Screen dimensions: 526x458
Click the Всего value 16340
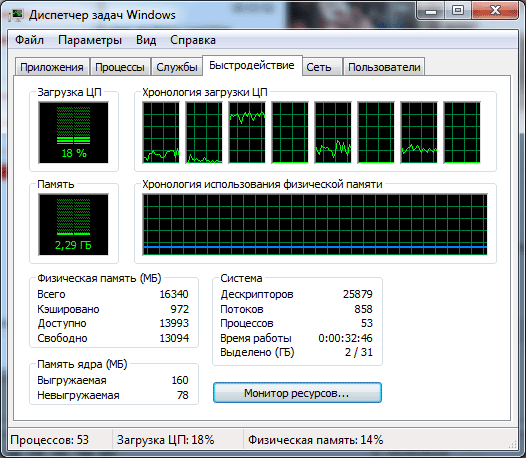pyautogui.click(x=174, y=294)
